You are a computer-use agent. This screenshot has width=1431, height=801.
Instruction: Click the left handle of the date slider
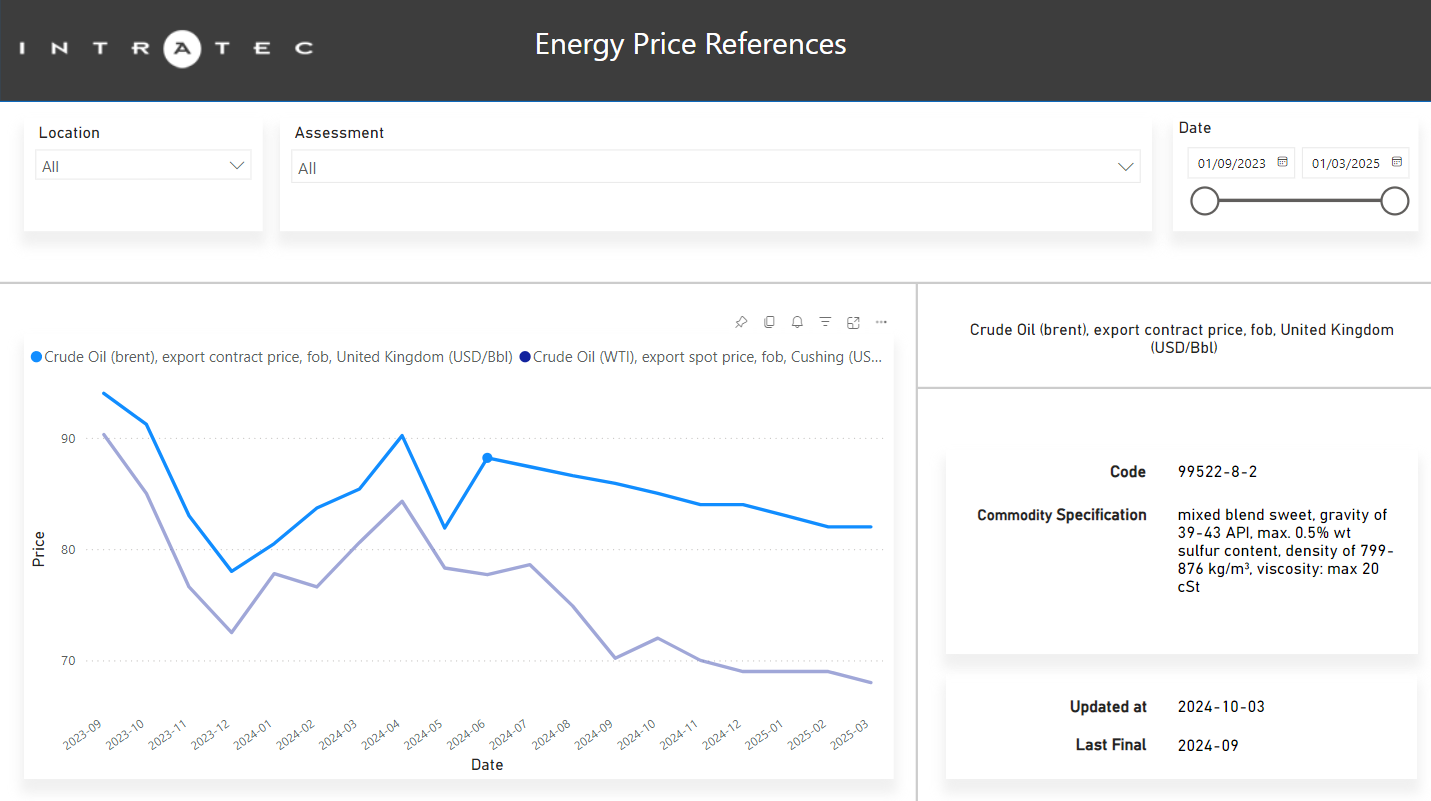pyautogui.click(x=1205, y=201)
